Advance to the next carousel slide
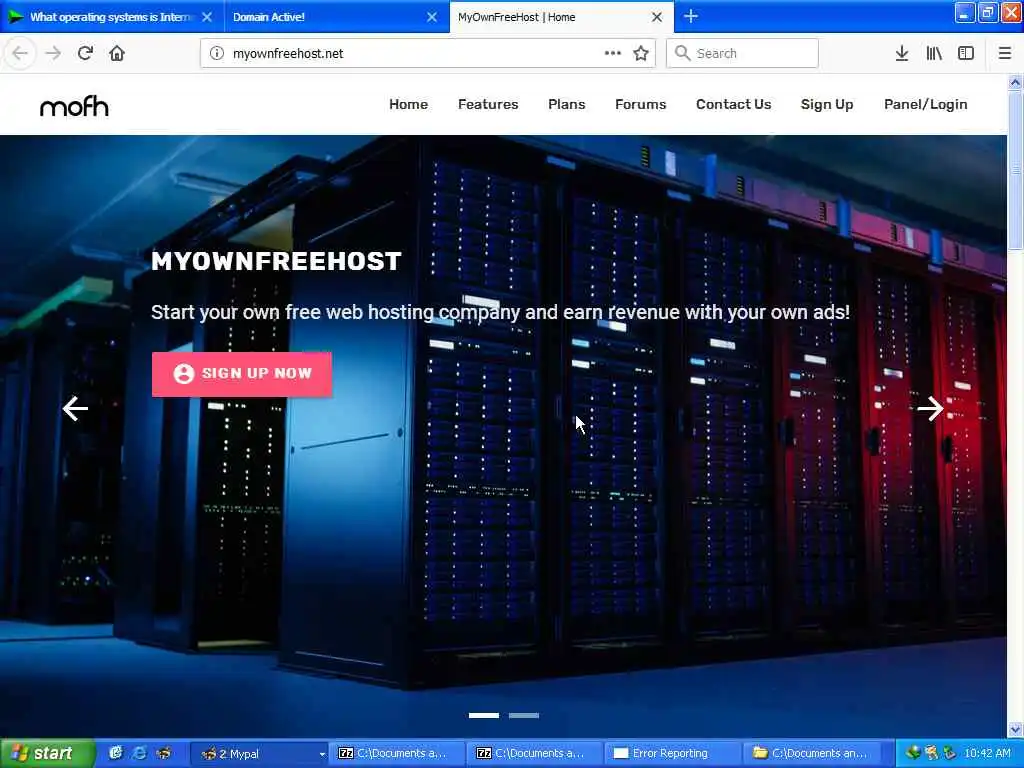1024x768 pixels. (x=930, y=409)
